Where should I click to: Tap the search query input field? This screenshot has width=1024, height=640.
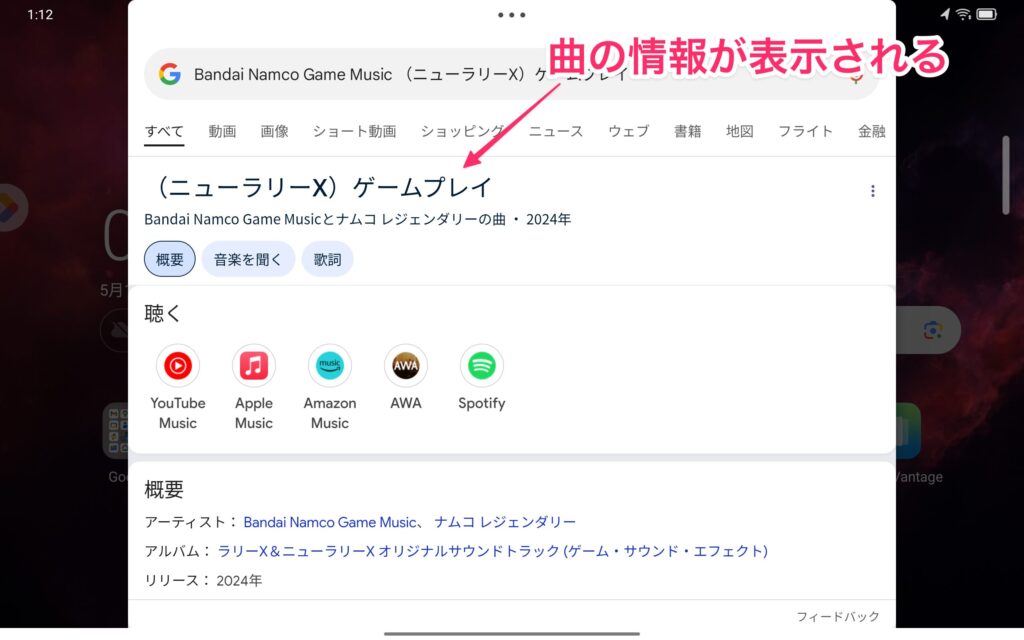tap(511, 74)
